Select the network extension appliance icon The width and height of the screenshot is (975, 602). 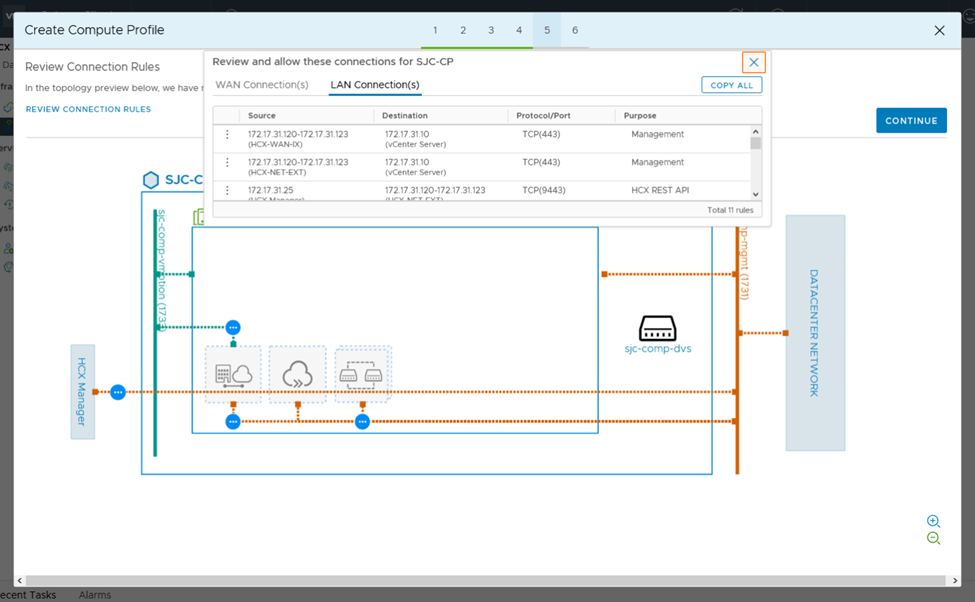coord(363,374)
